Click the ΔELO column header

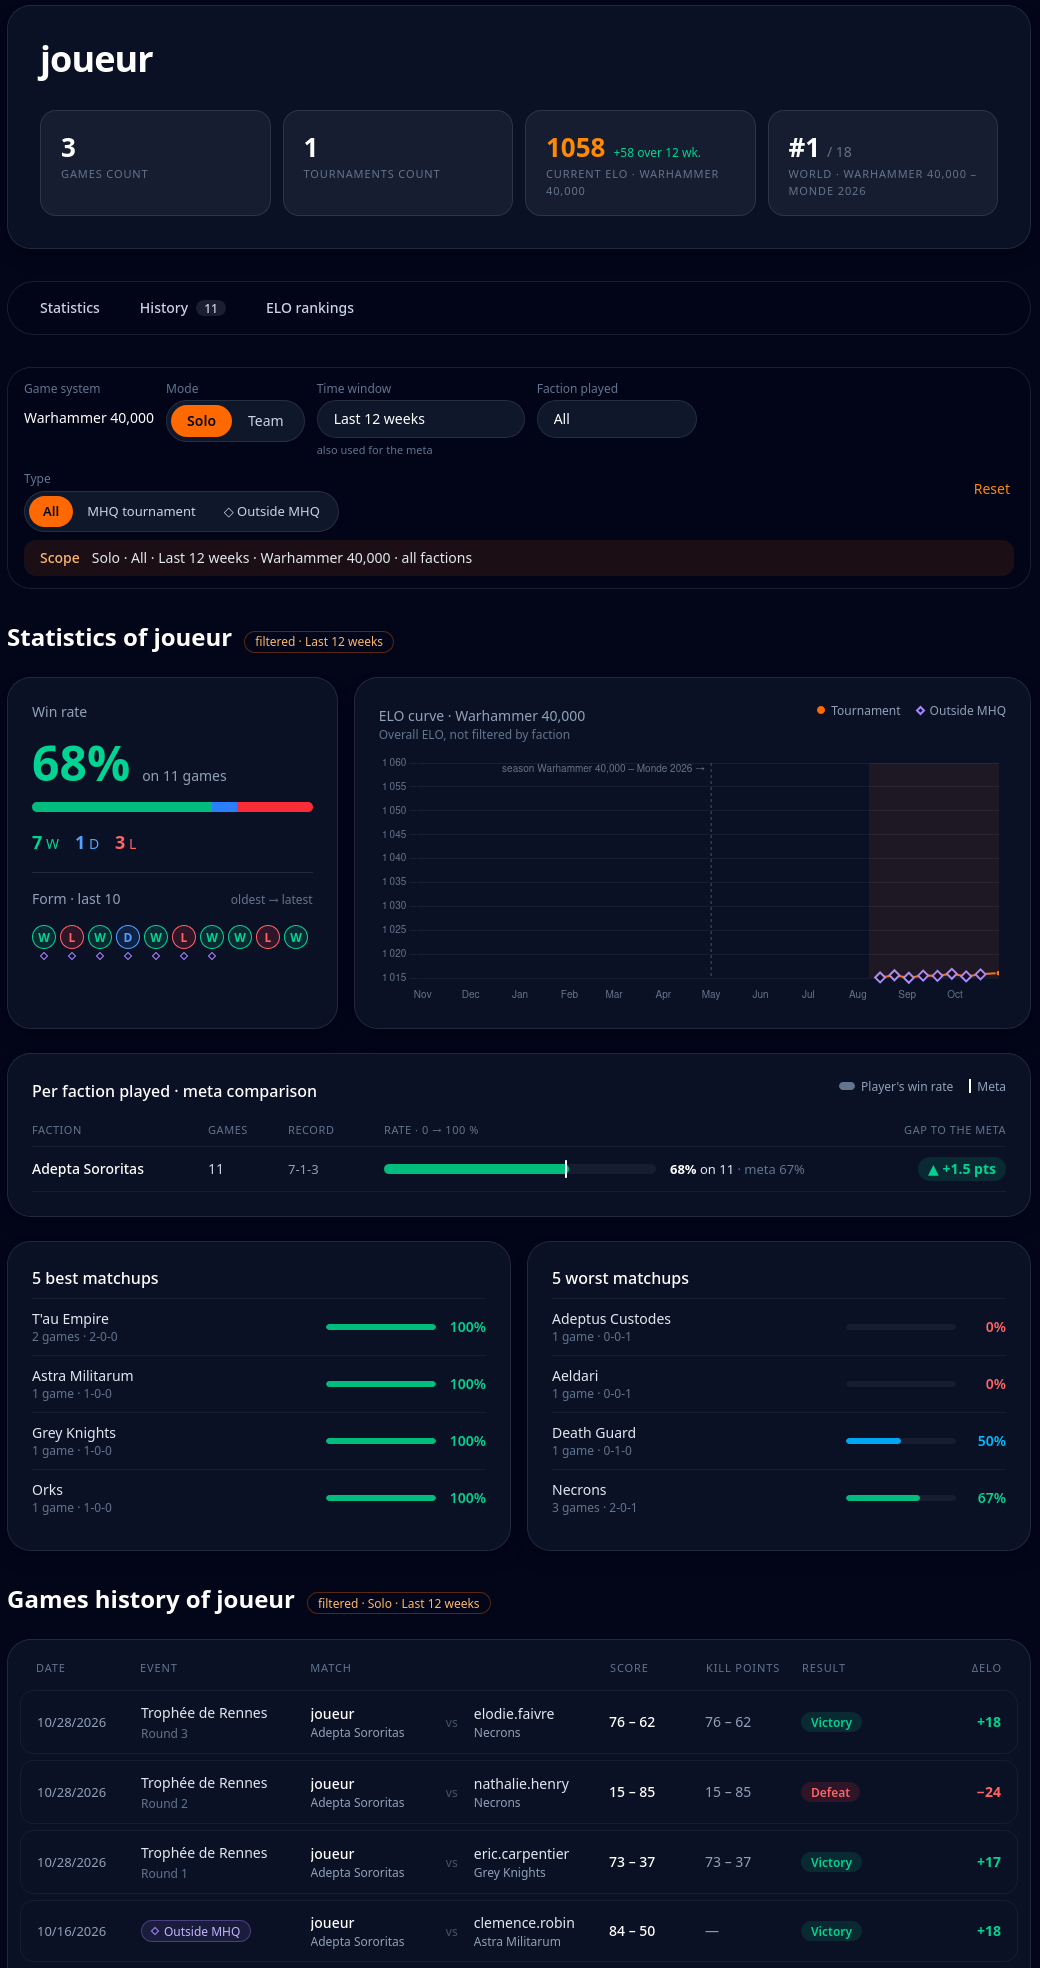coord(986,1668)
